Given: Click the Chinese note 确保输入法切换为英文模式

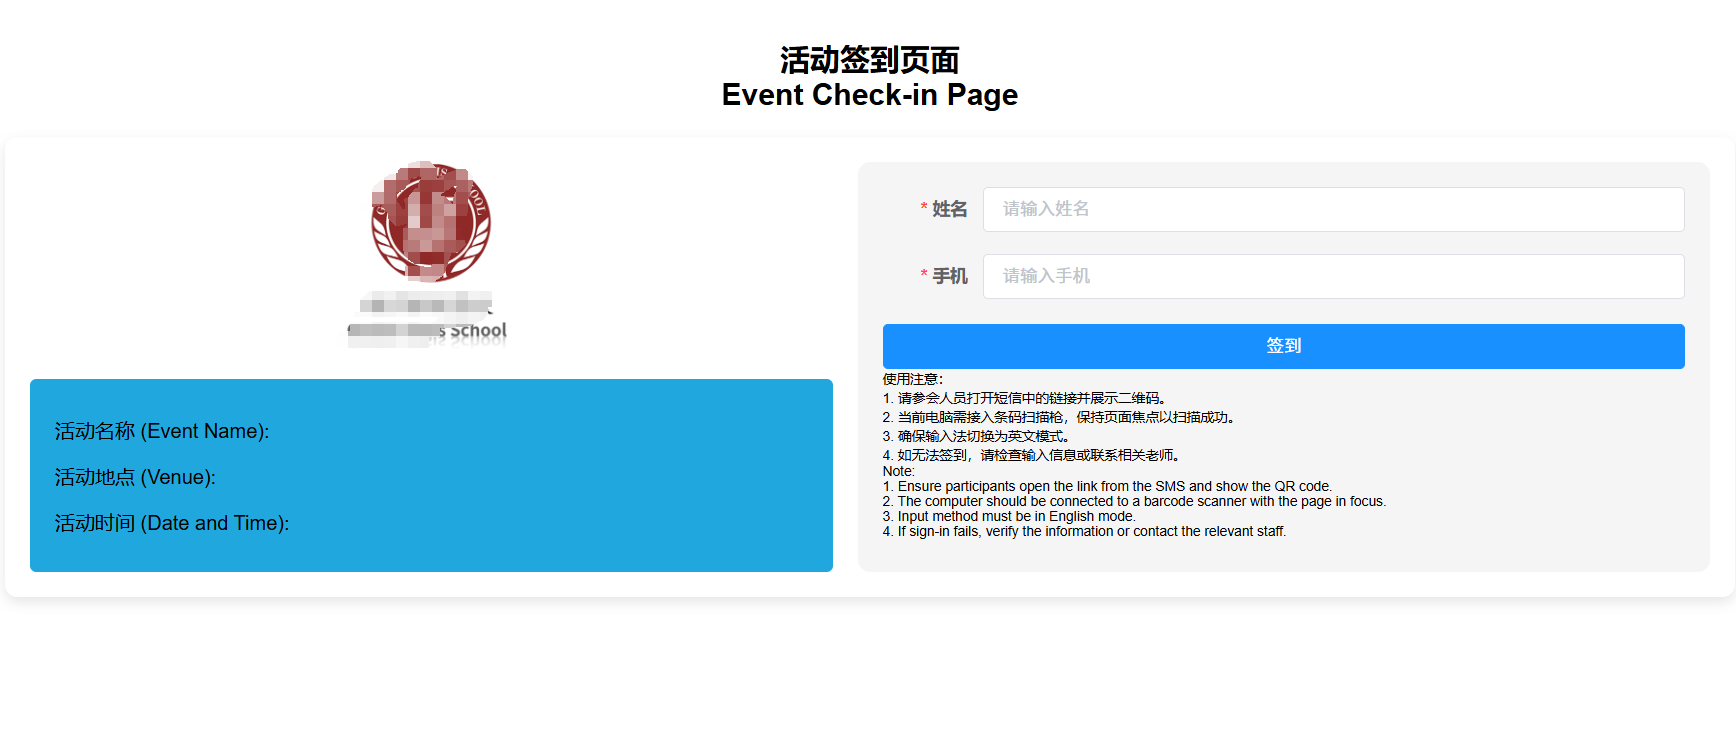Looking at the screenshot, I should [x=979, y=436].
